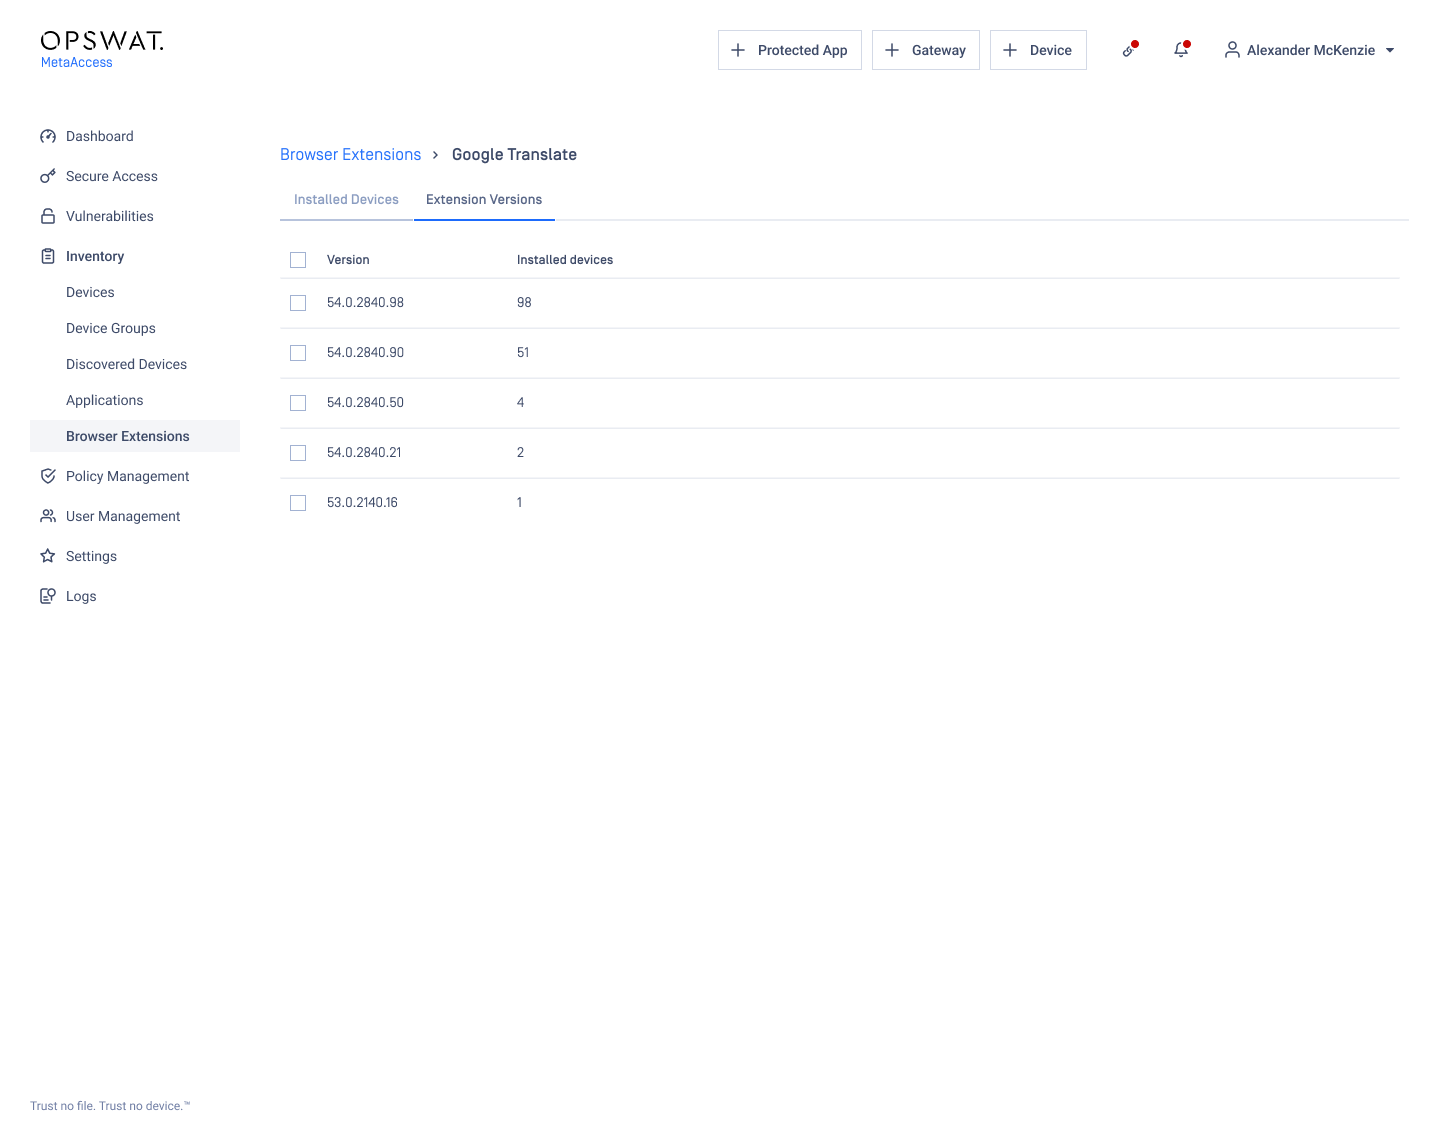Image resolution: width=1440 pixels, height=1146 pixels.
Task: Click the Dashboard gauge icon
Action: point(48,136)
